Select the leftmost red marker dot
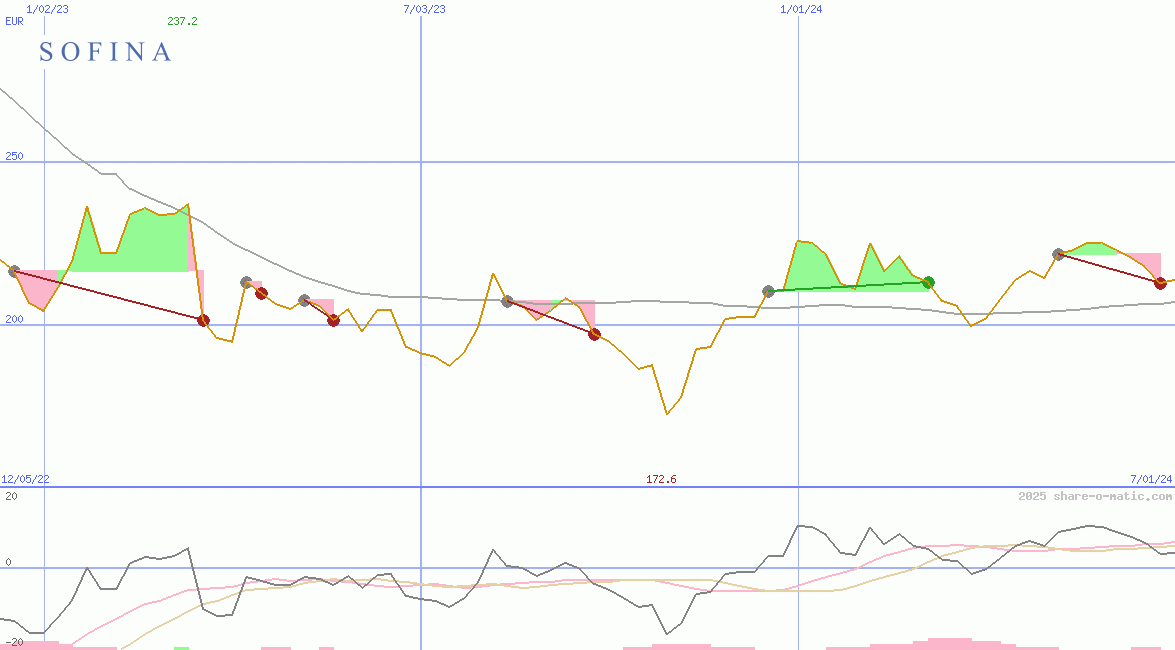Viewport: 1175px width, 650px height. [203, 320]
